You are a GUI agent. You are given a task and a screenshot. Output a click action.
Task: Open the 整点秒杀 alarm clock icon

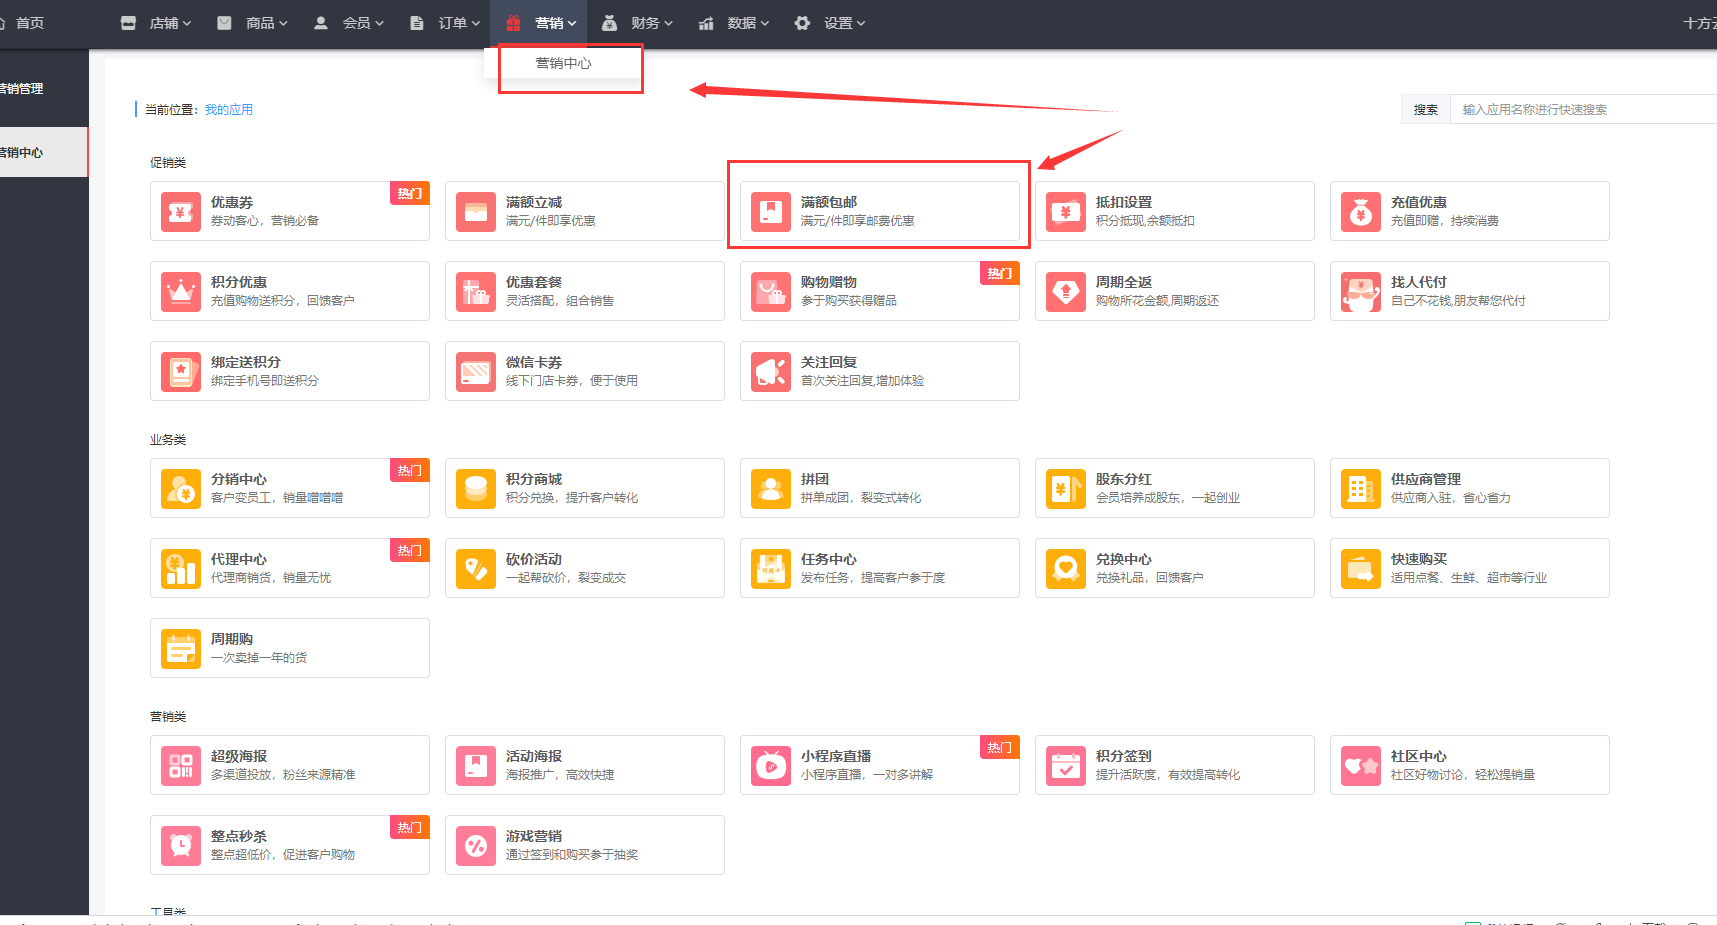pos(181,845)
